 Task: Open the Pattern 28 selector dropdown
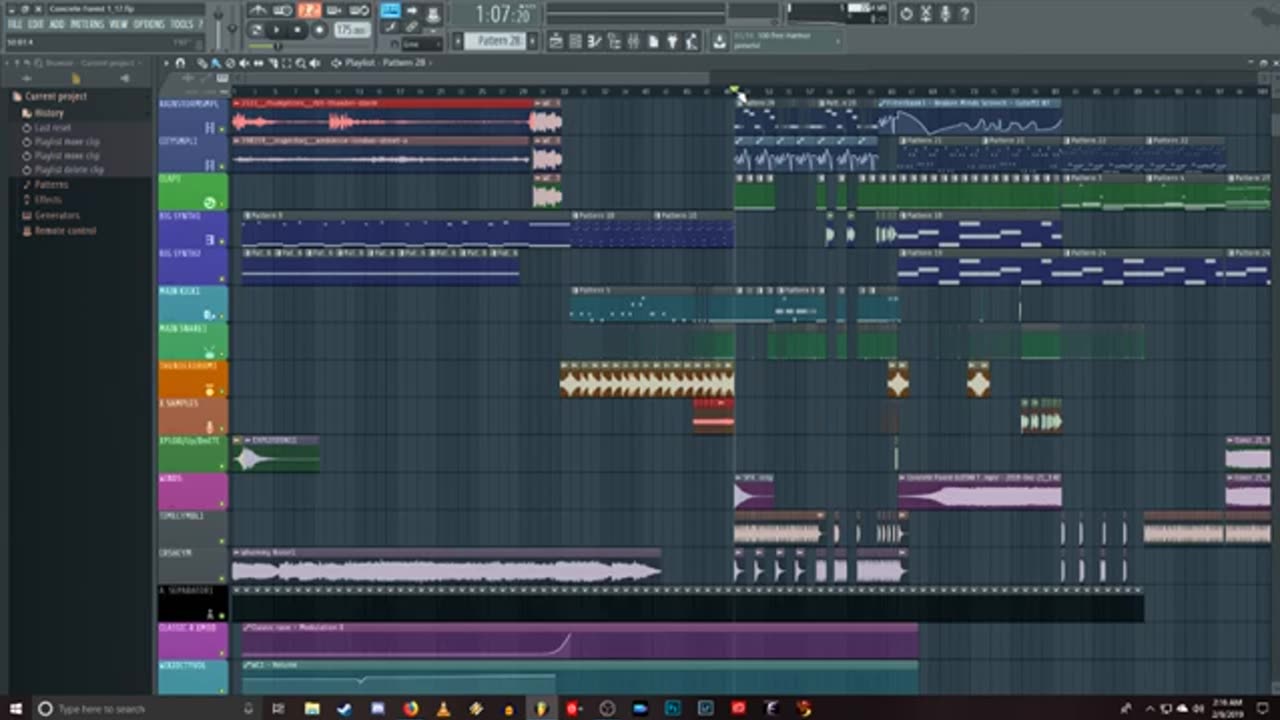tap(495, 41)
